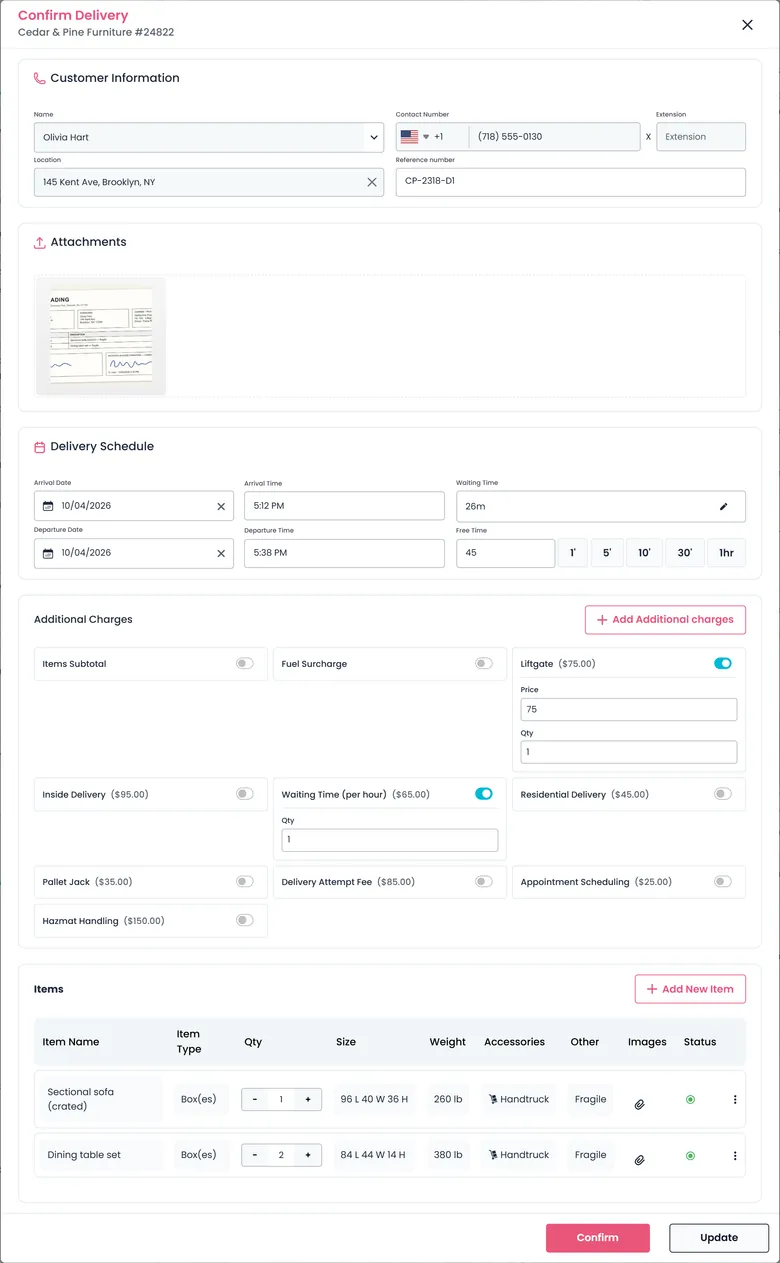
Task: Open the Arrival Date calendar icon
Action: 48,506
